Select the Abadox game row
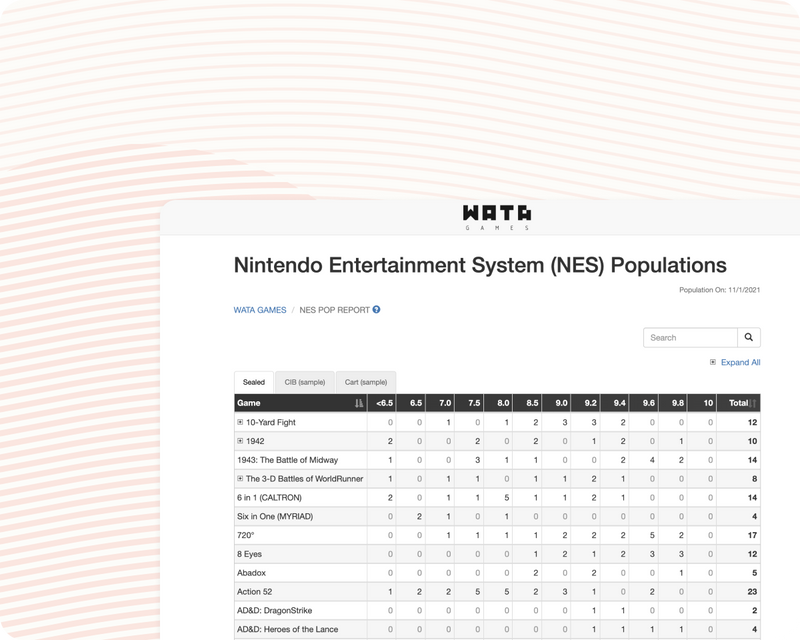The image size is (800, 640). coord(497,573)
